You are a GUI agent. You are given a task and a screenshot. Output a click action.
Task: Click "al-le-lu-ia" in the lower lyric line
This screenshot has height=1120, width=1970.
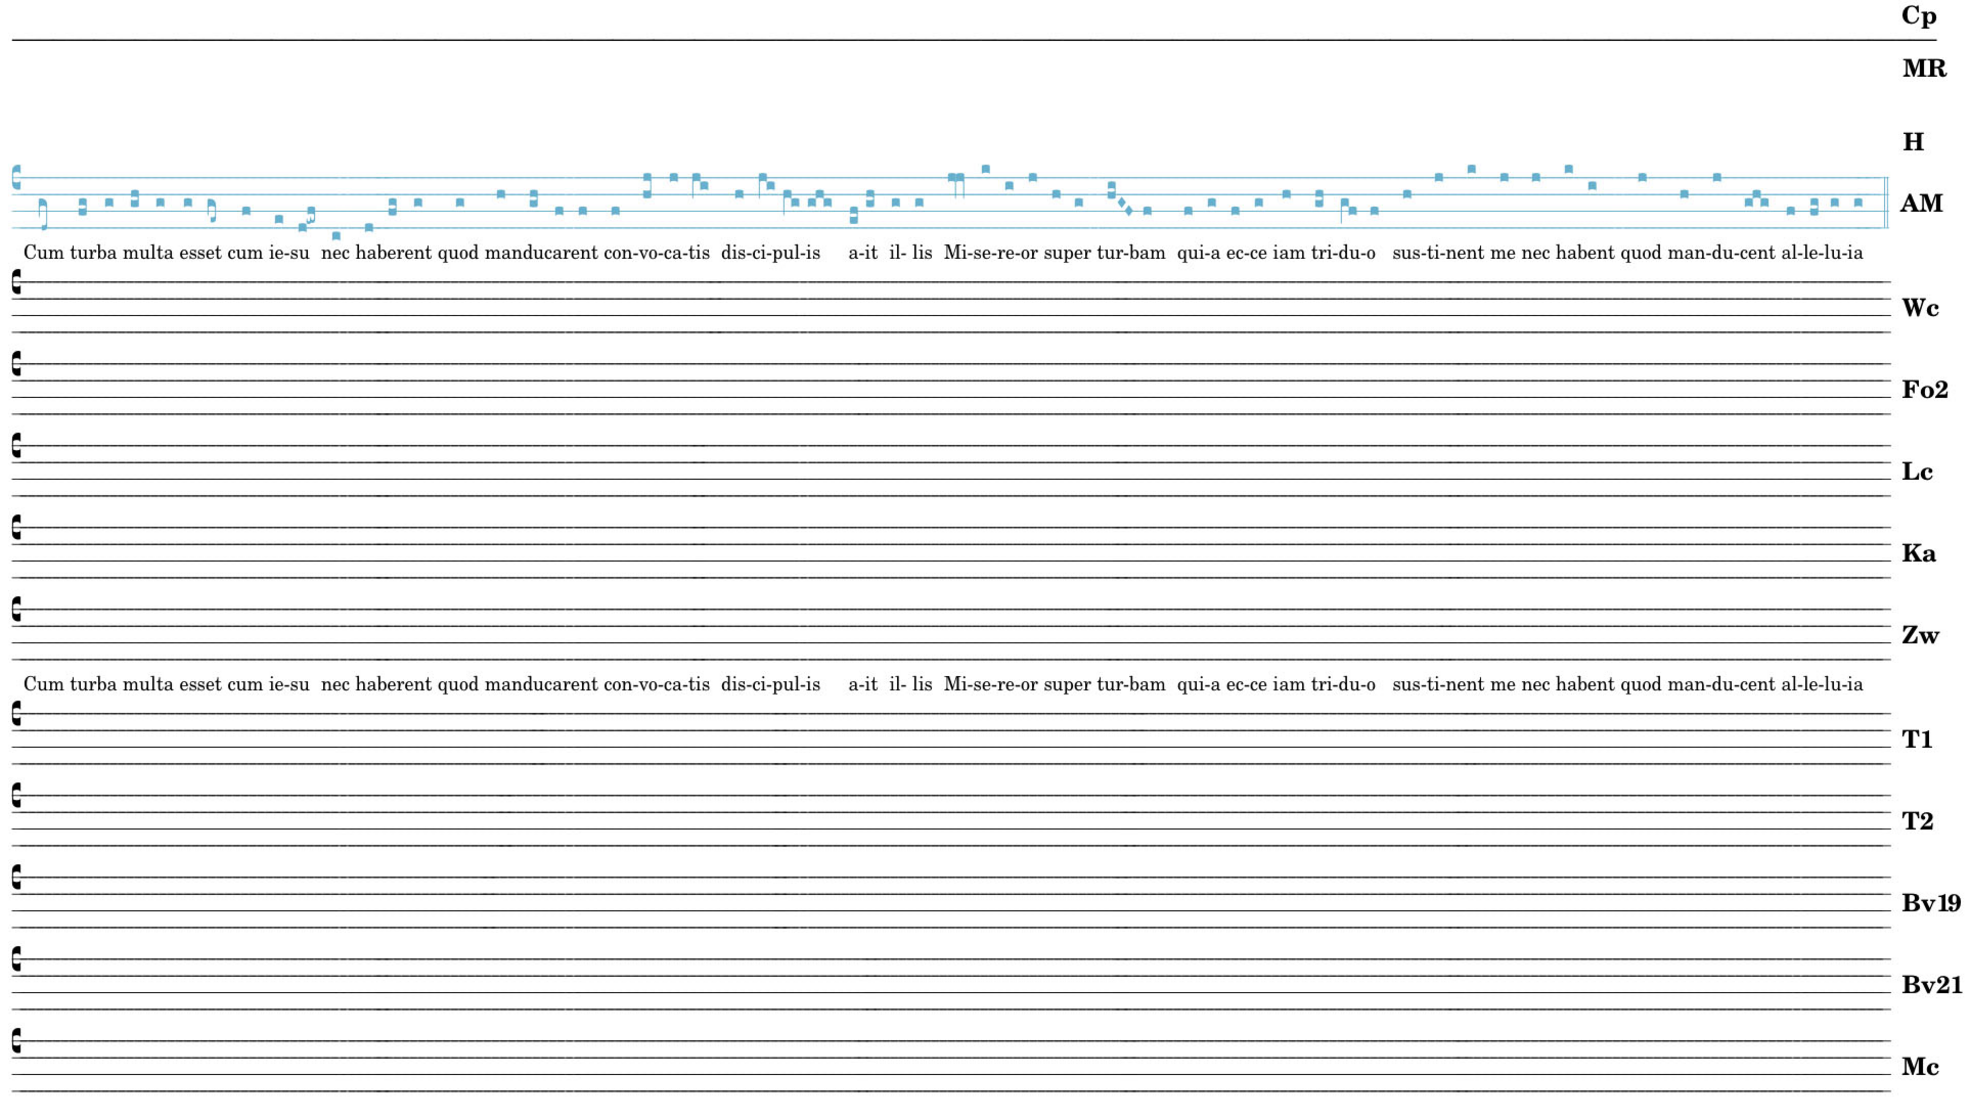1821,685
